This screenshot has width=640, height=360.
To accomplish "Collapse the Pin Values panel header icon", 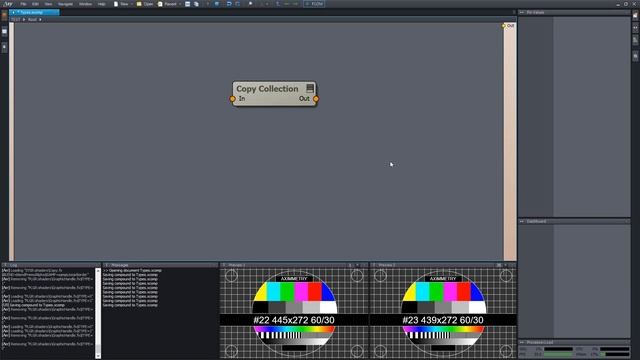I will click(x=522, y=13).
